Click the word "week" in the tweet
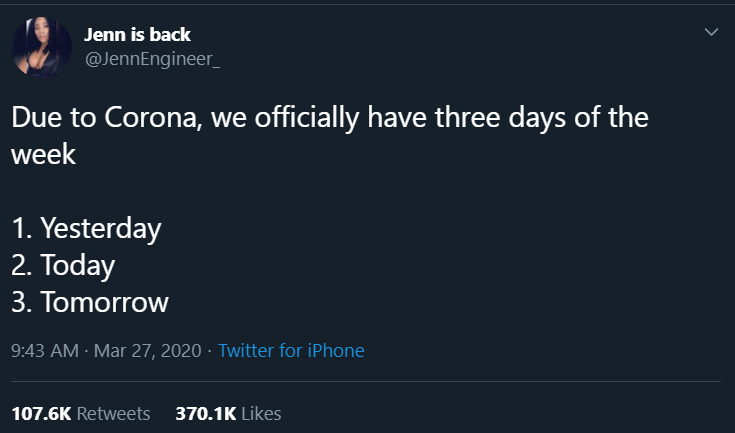Image resolution: width=735 pixels, height=433 pixels. click(44, 155)
